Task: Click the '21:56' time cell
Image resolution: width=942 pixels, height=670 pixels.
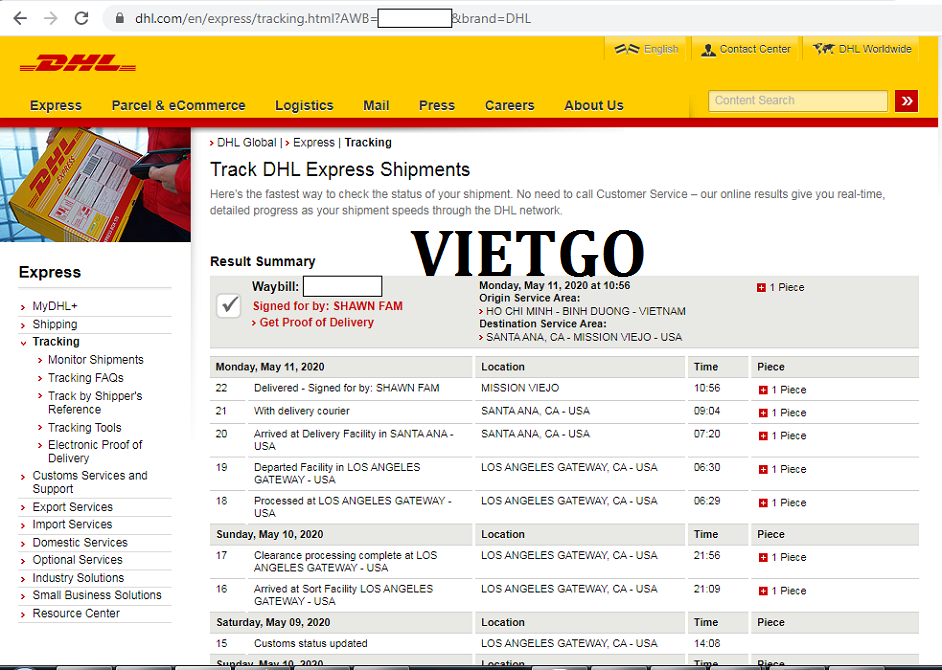Action: click(x=706, y=556)
